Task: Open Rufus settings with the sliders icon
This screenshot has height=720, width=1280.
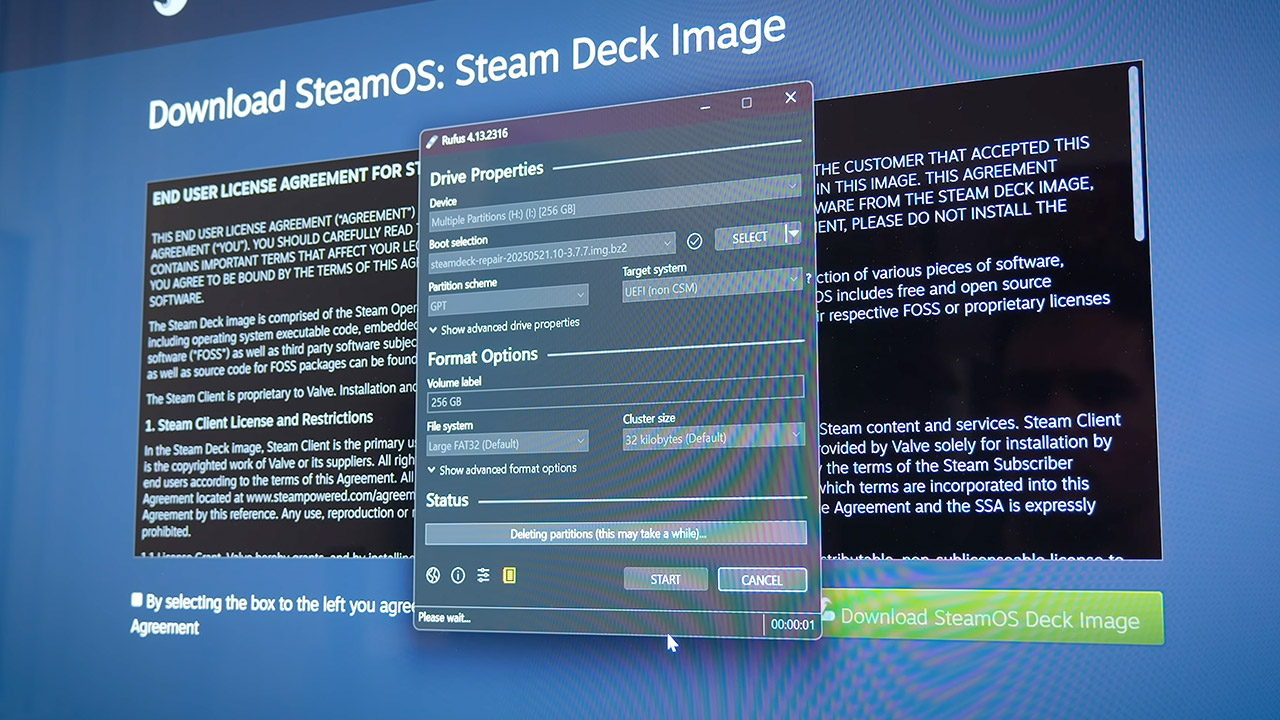Action: coord(483,575)
